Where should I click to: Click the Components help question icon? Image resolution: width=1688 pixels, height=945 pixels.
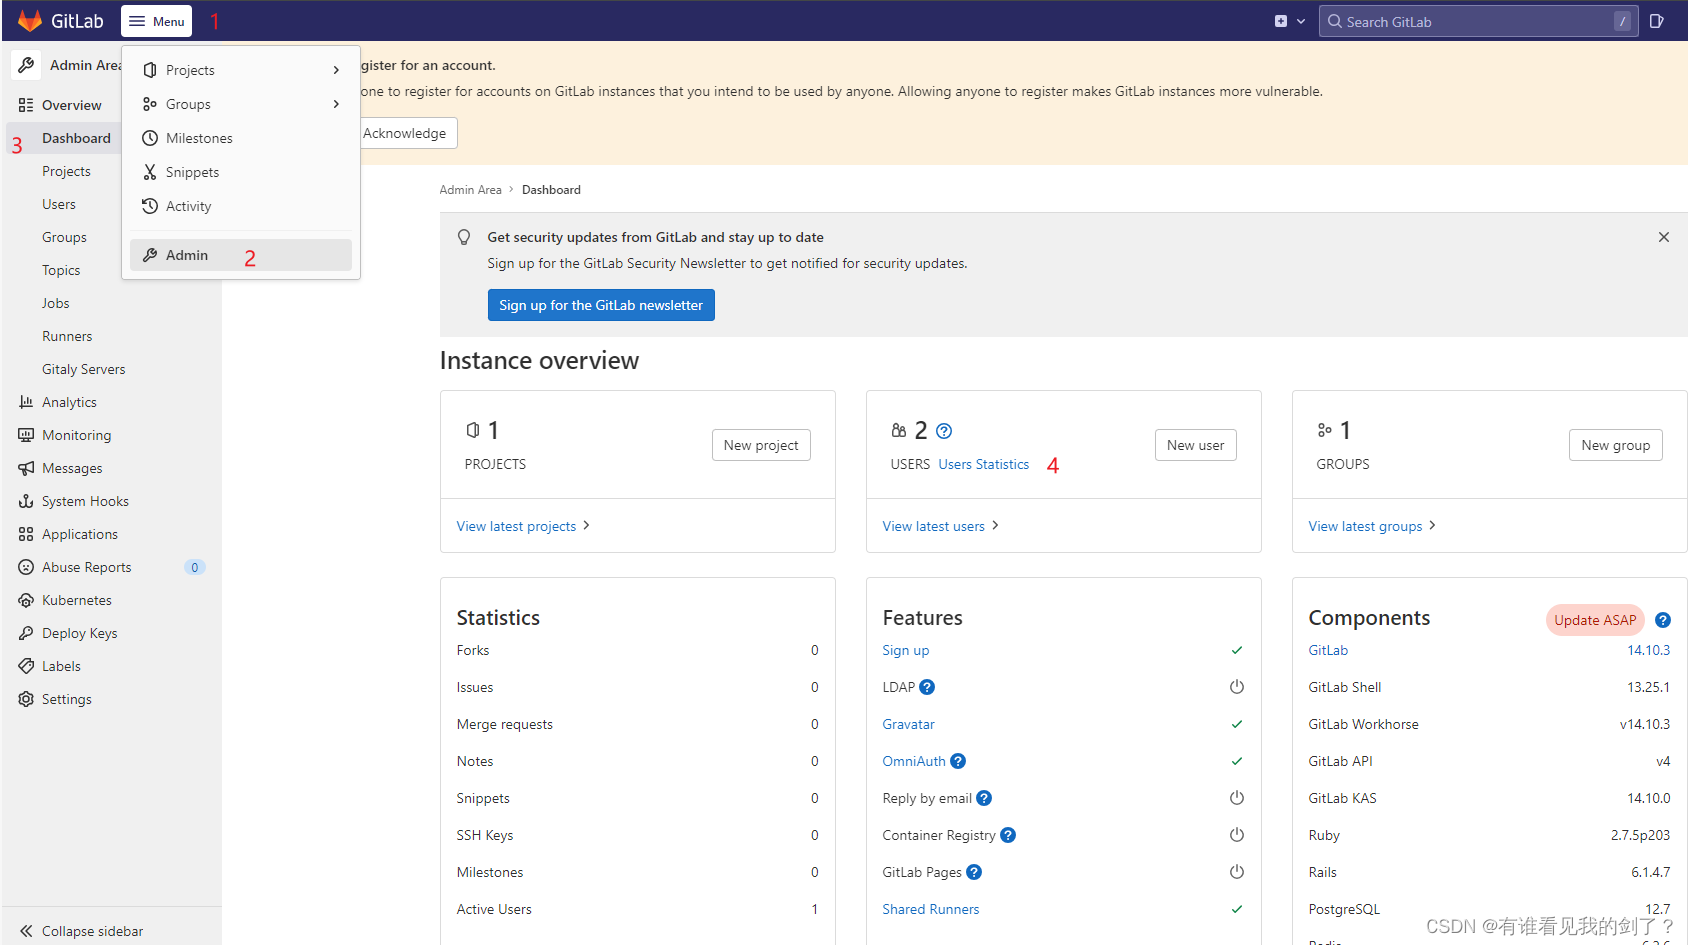(1663, 620)
